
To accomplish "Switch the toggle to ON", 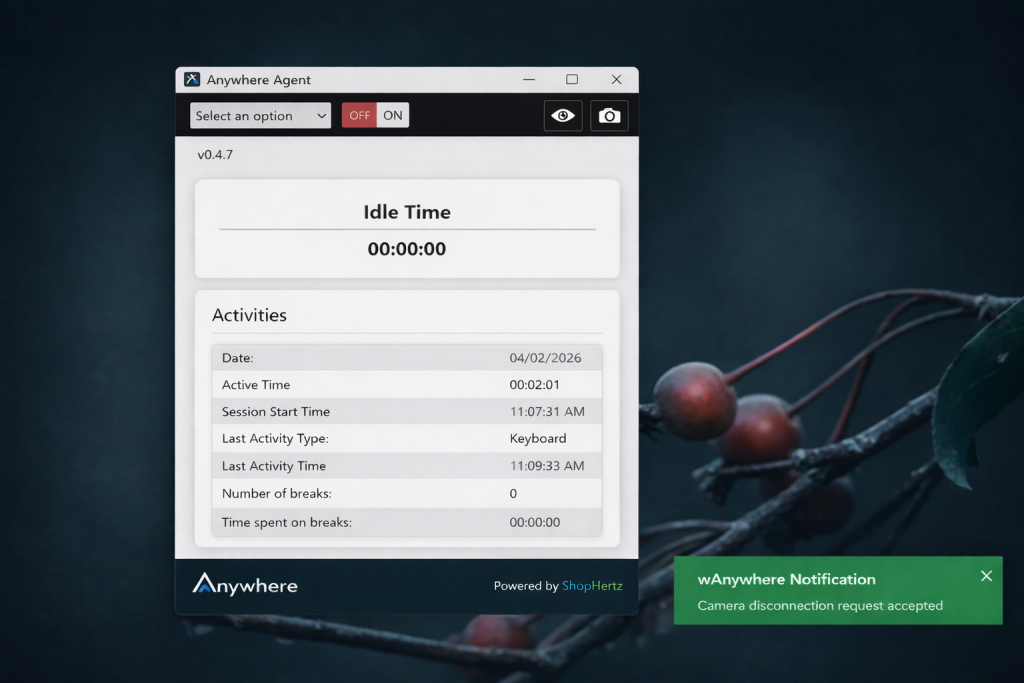I will tap(393, 116).
